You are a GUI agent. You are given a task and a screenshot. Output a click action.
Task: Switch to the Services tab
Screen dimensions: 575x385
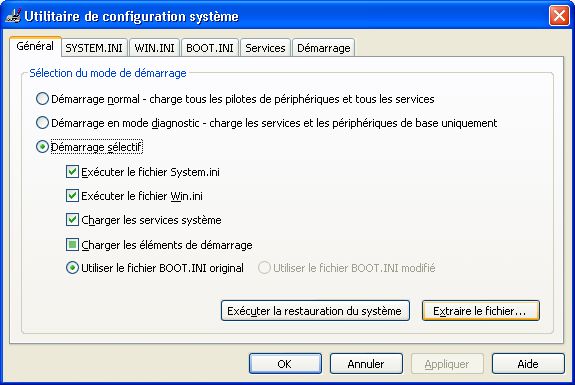(x=265, y=48)
